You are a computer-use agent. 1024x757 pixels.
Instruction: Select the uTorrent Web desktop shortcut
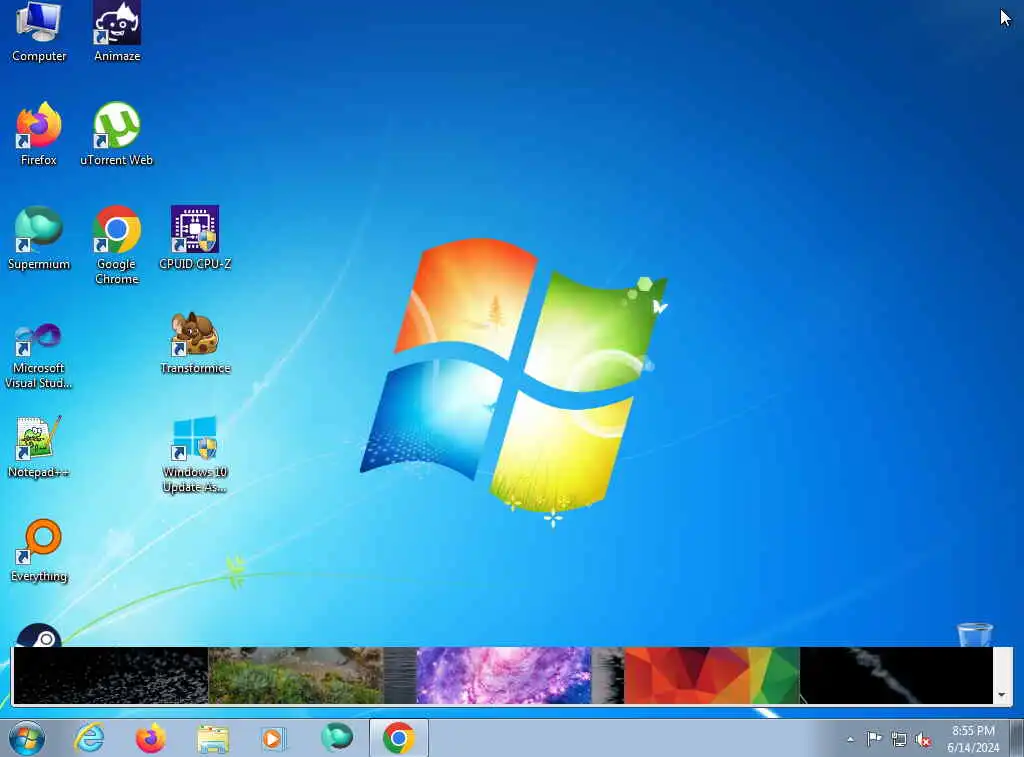point(117,134)
